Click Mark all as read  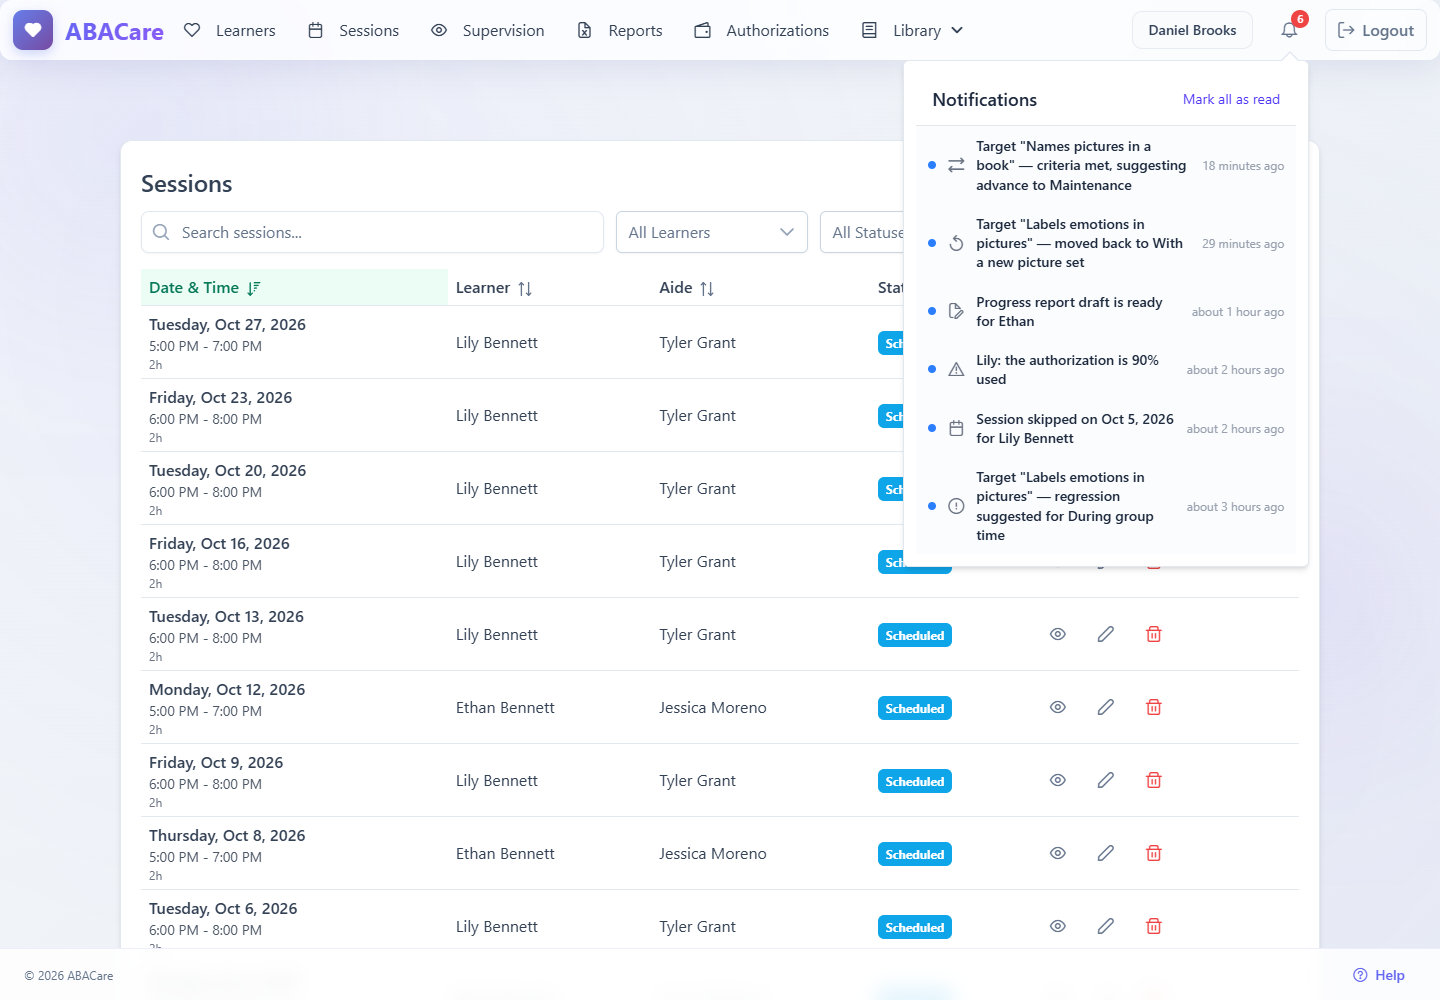pyautogui.click(x=1231, y=99)
